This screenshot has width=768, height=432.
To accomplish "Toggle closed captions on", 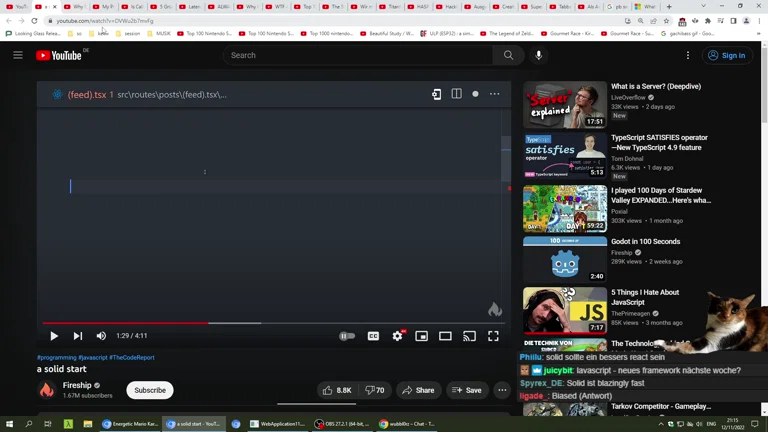I will pyautogui.click(x=373, y=336).
